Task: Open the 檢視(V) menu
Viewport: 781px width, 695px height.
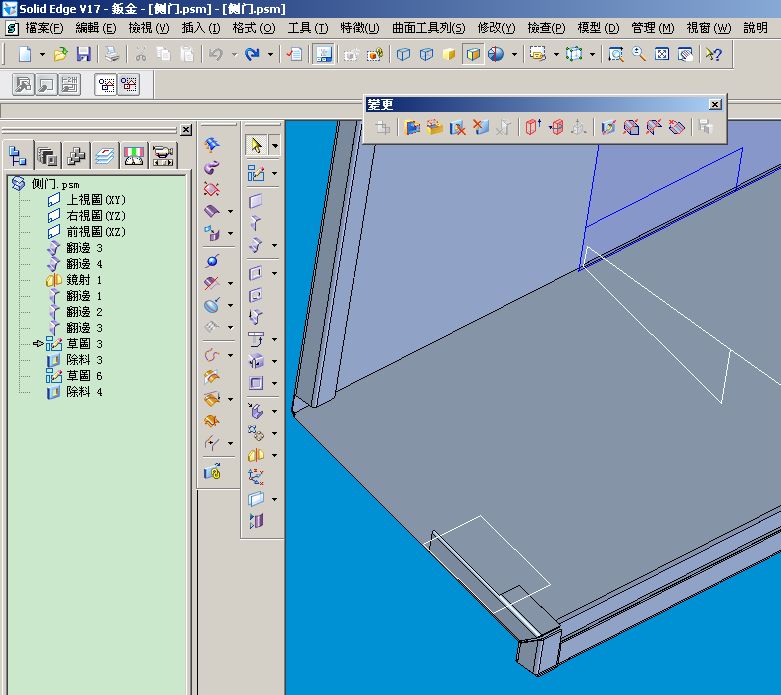Action: pyautogui.click(x=148, y=28)
